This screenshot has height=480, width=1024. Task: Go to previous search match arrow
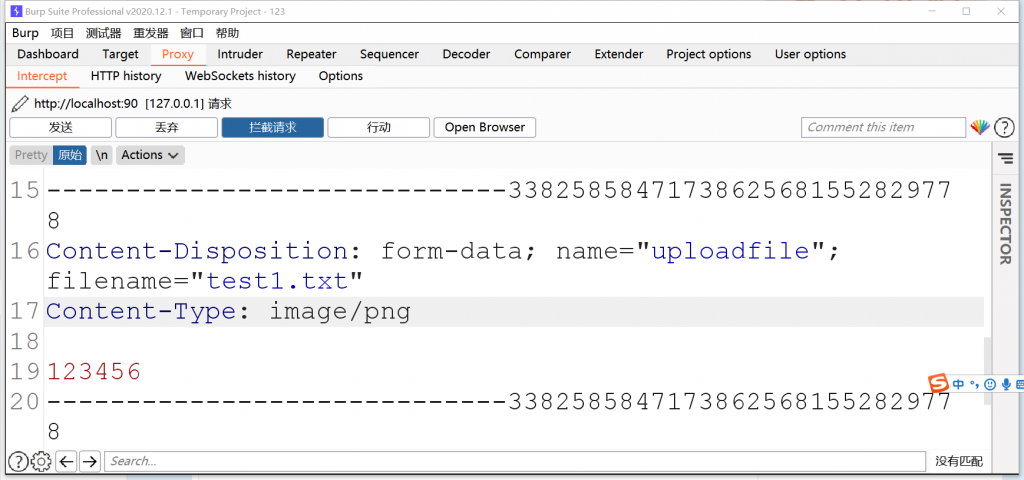click(x=66, y=462)
